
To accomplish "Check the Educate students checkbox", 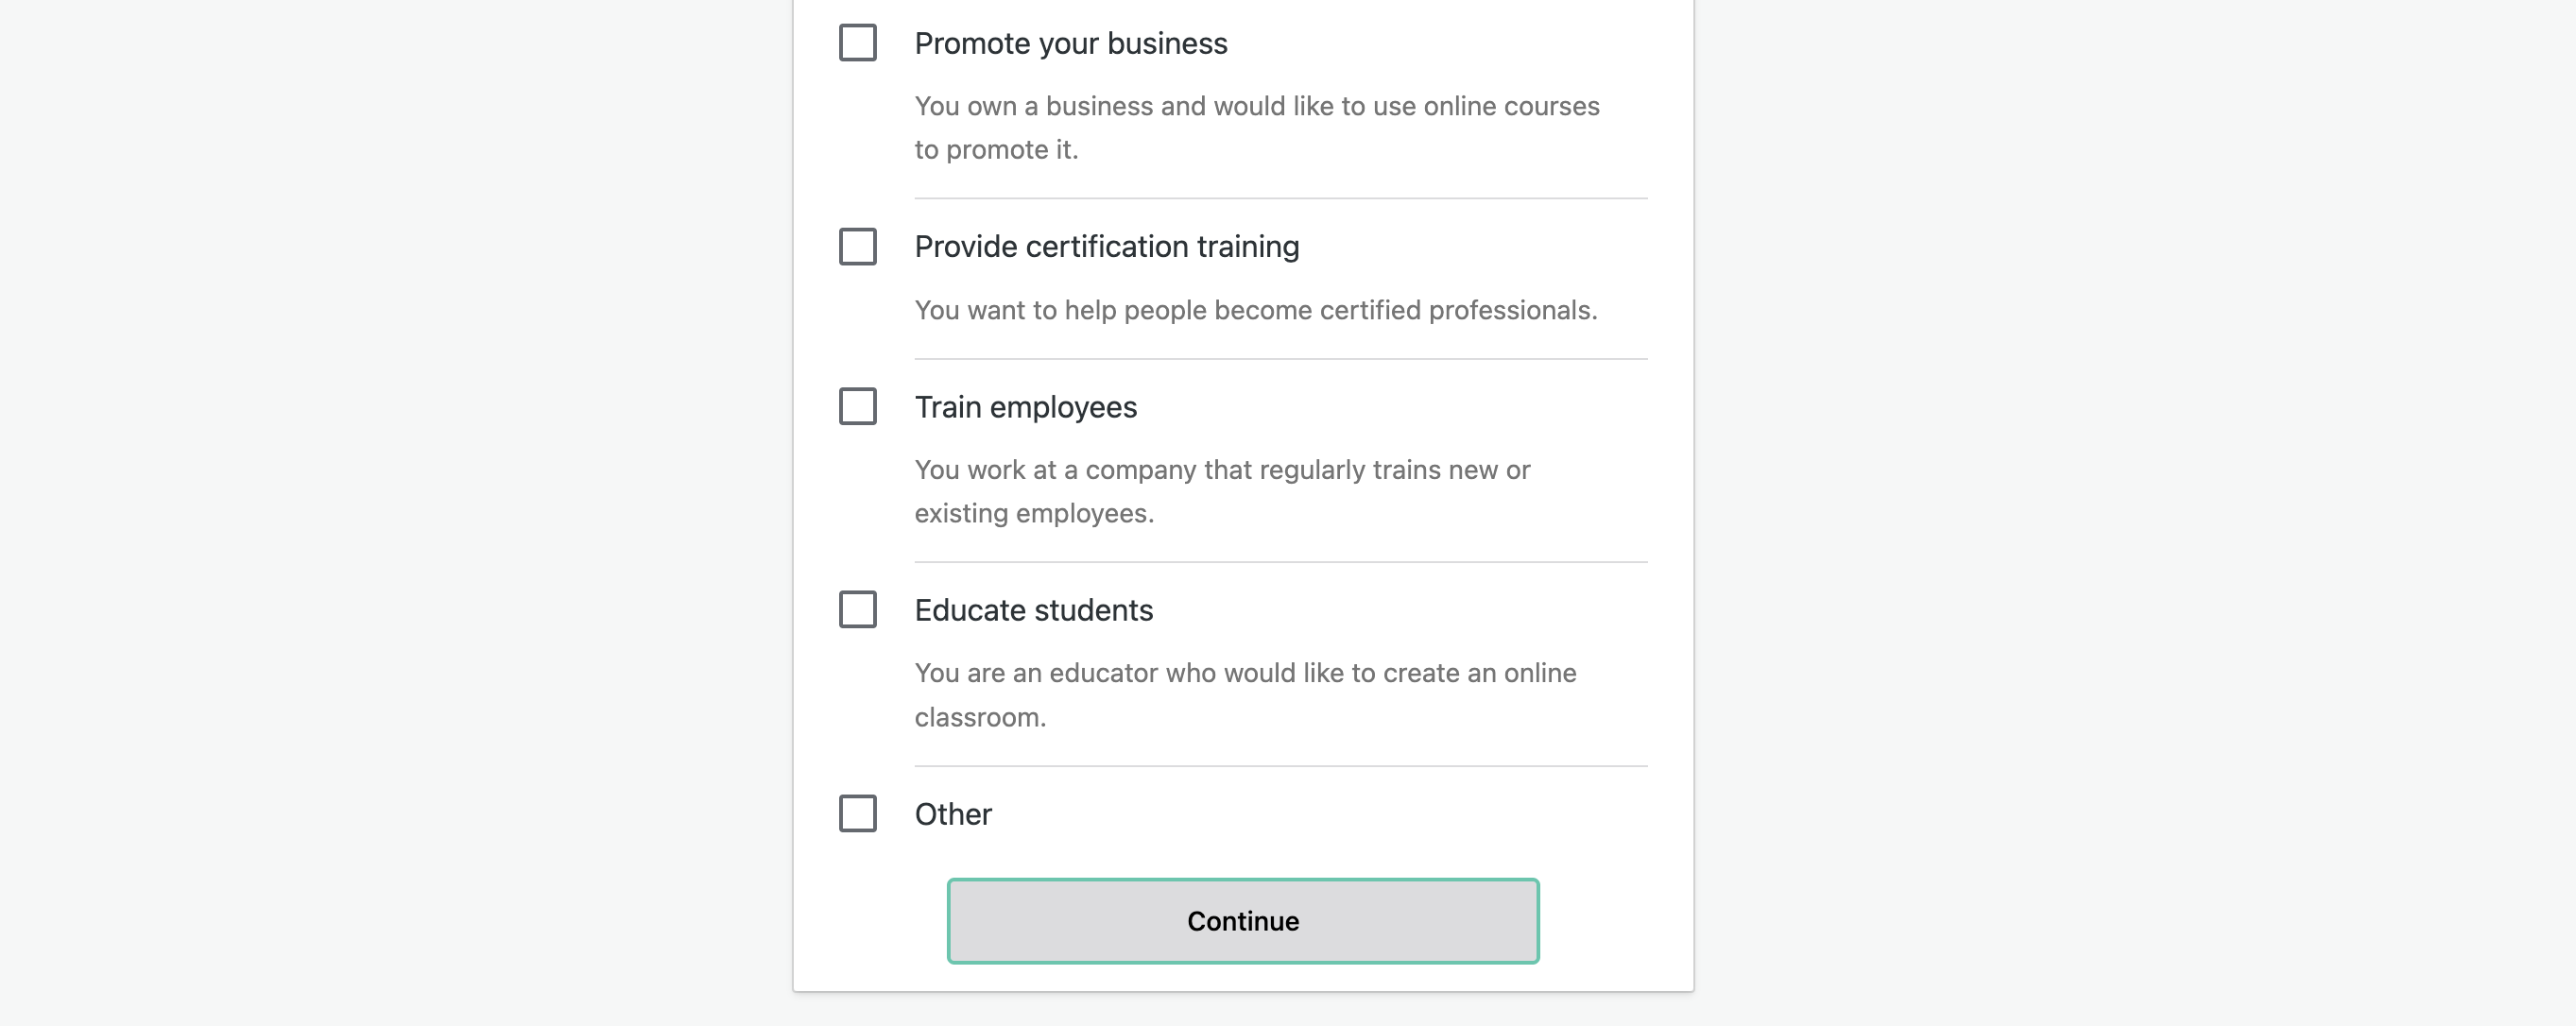I will [857, 610].
